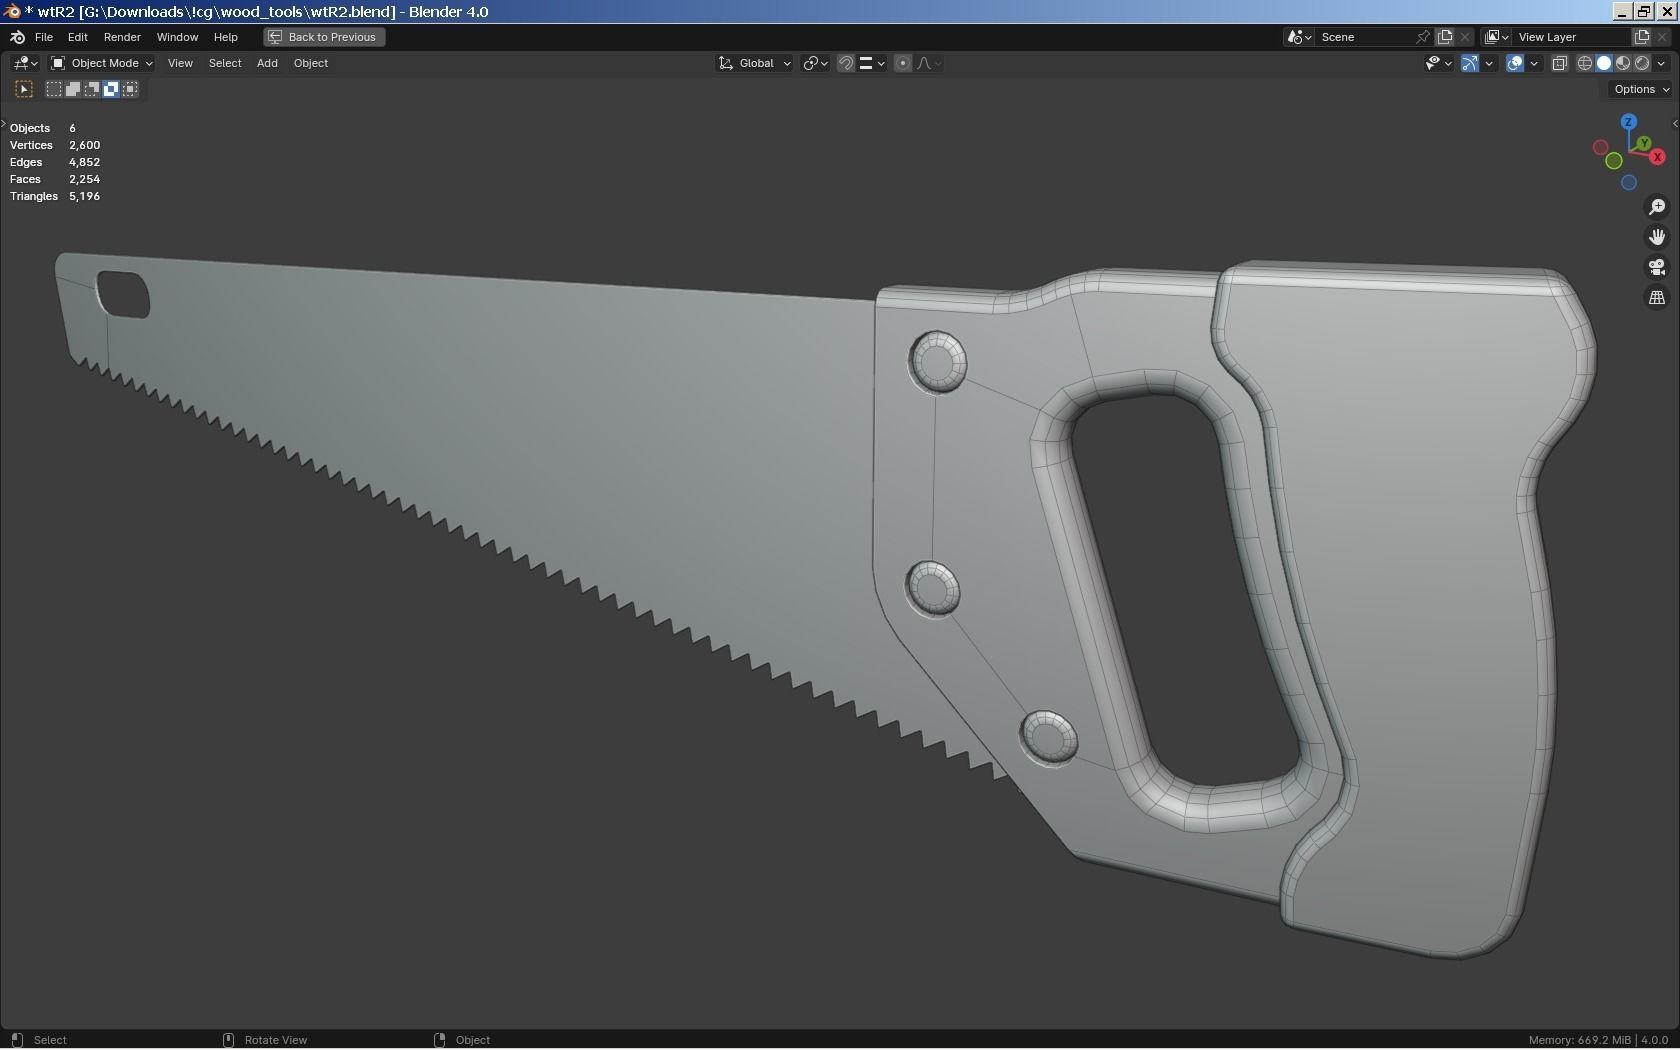This screenshot has width=1680, height=1050.
Task: Expand the sidebar with the right edge arrow
Action: pyautogui.click(x=1675, y=124)
